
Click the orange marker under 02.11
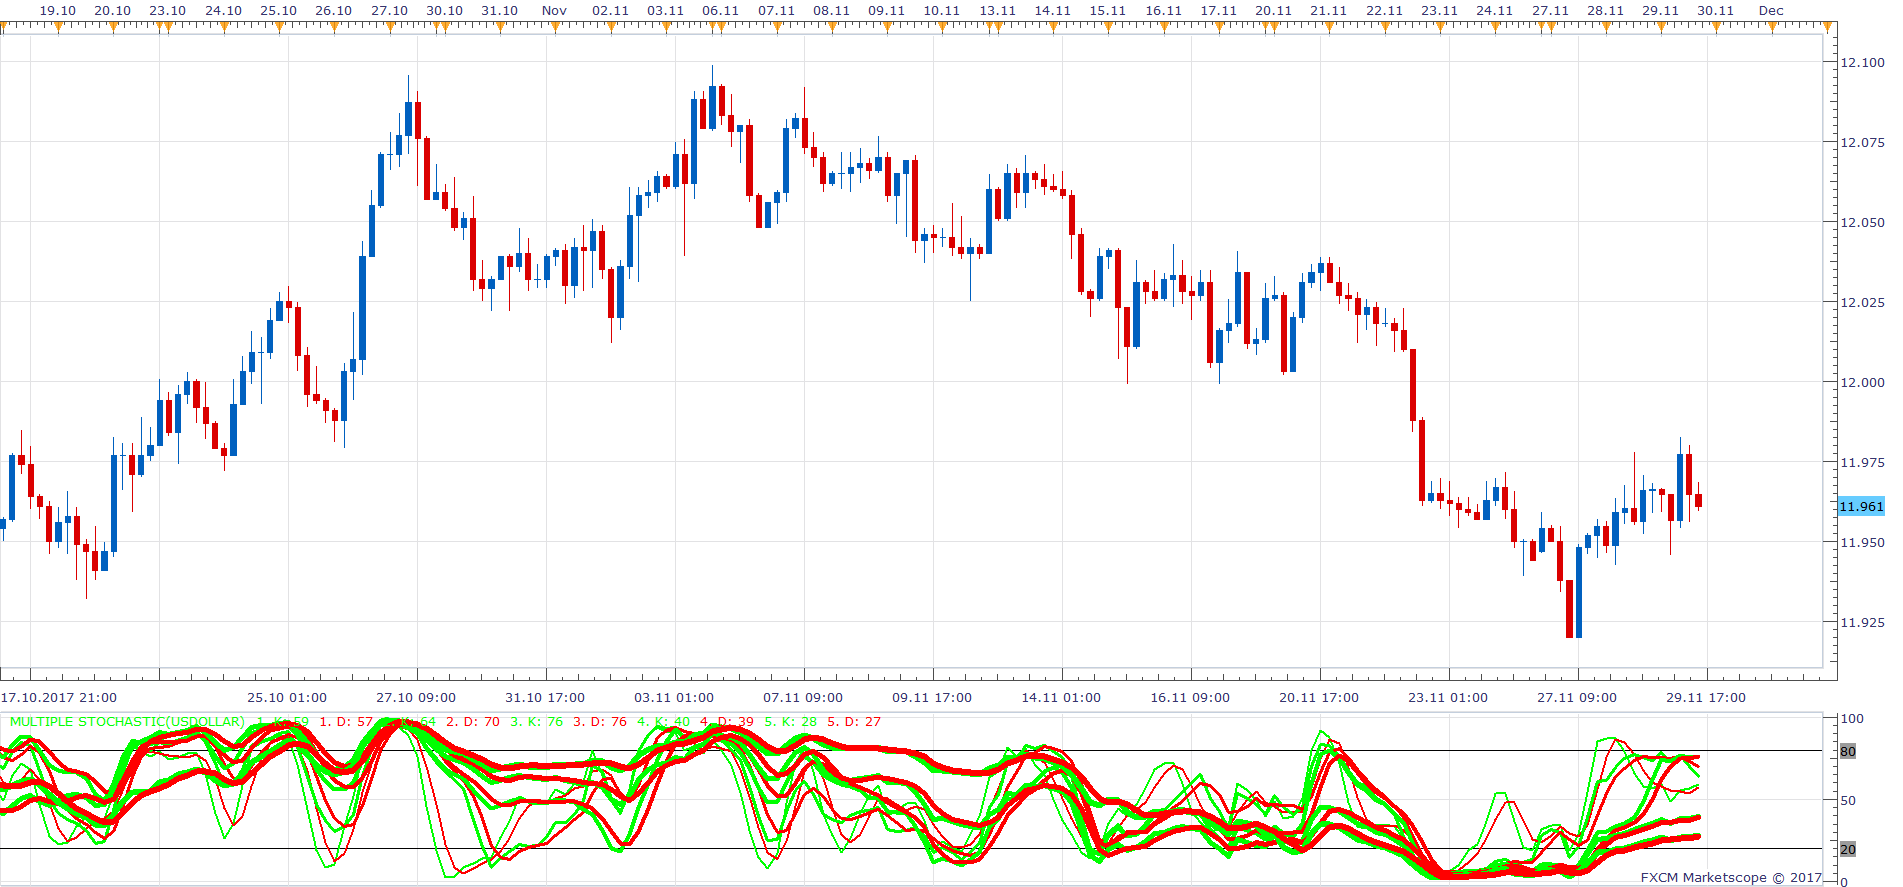(611, 27)
